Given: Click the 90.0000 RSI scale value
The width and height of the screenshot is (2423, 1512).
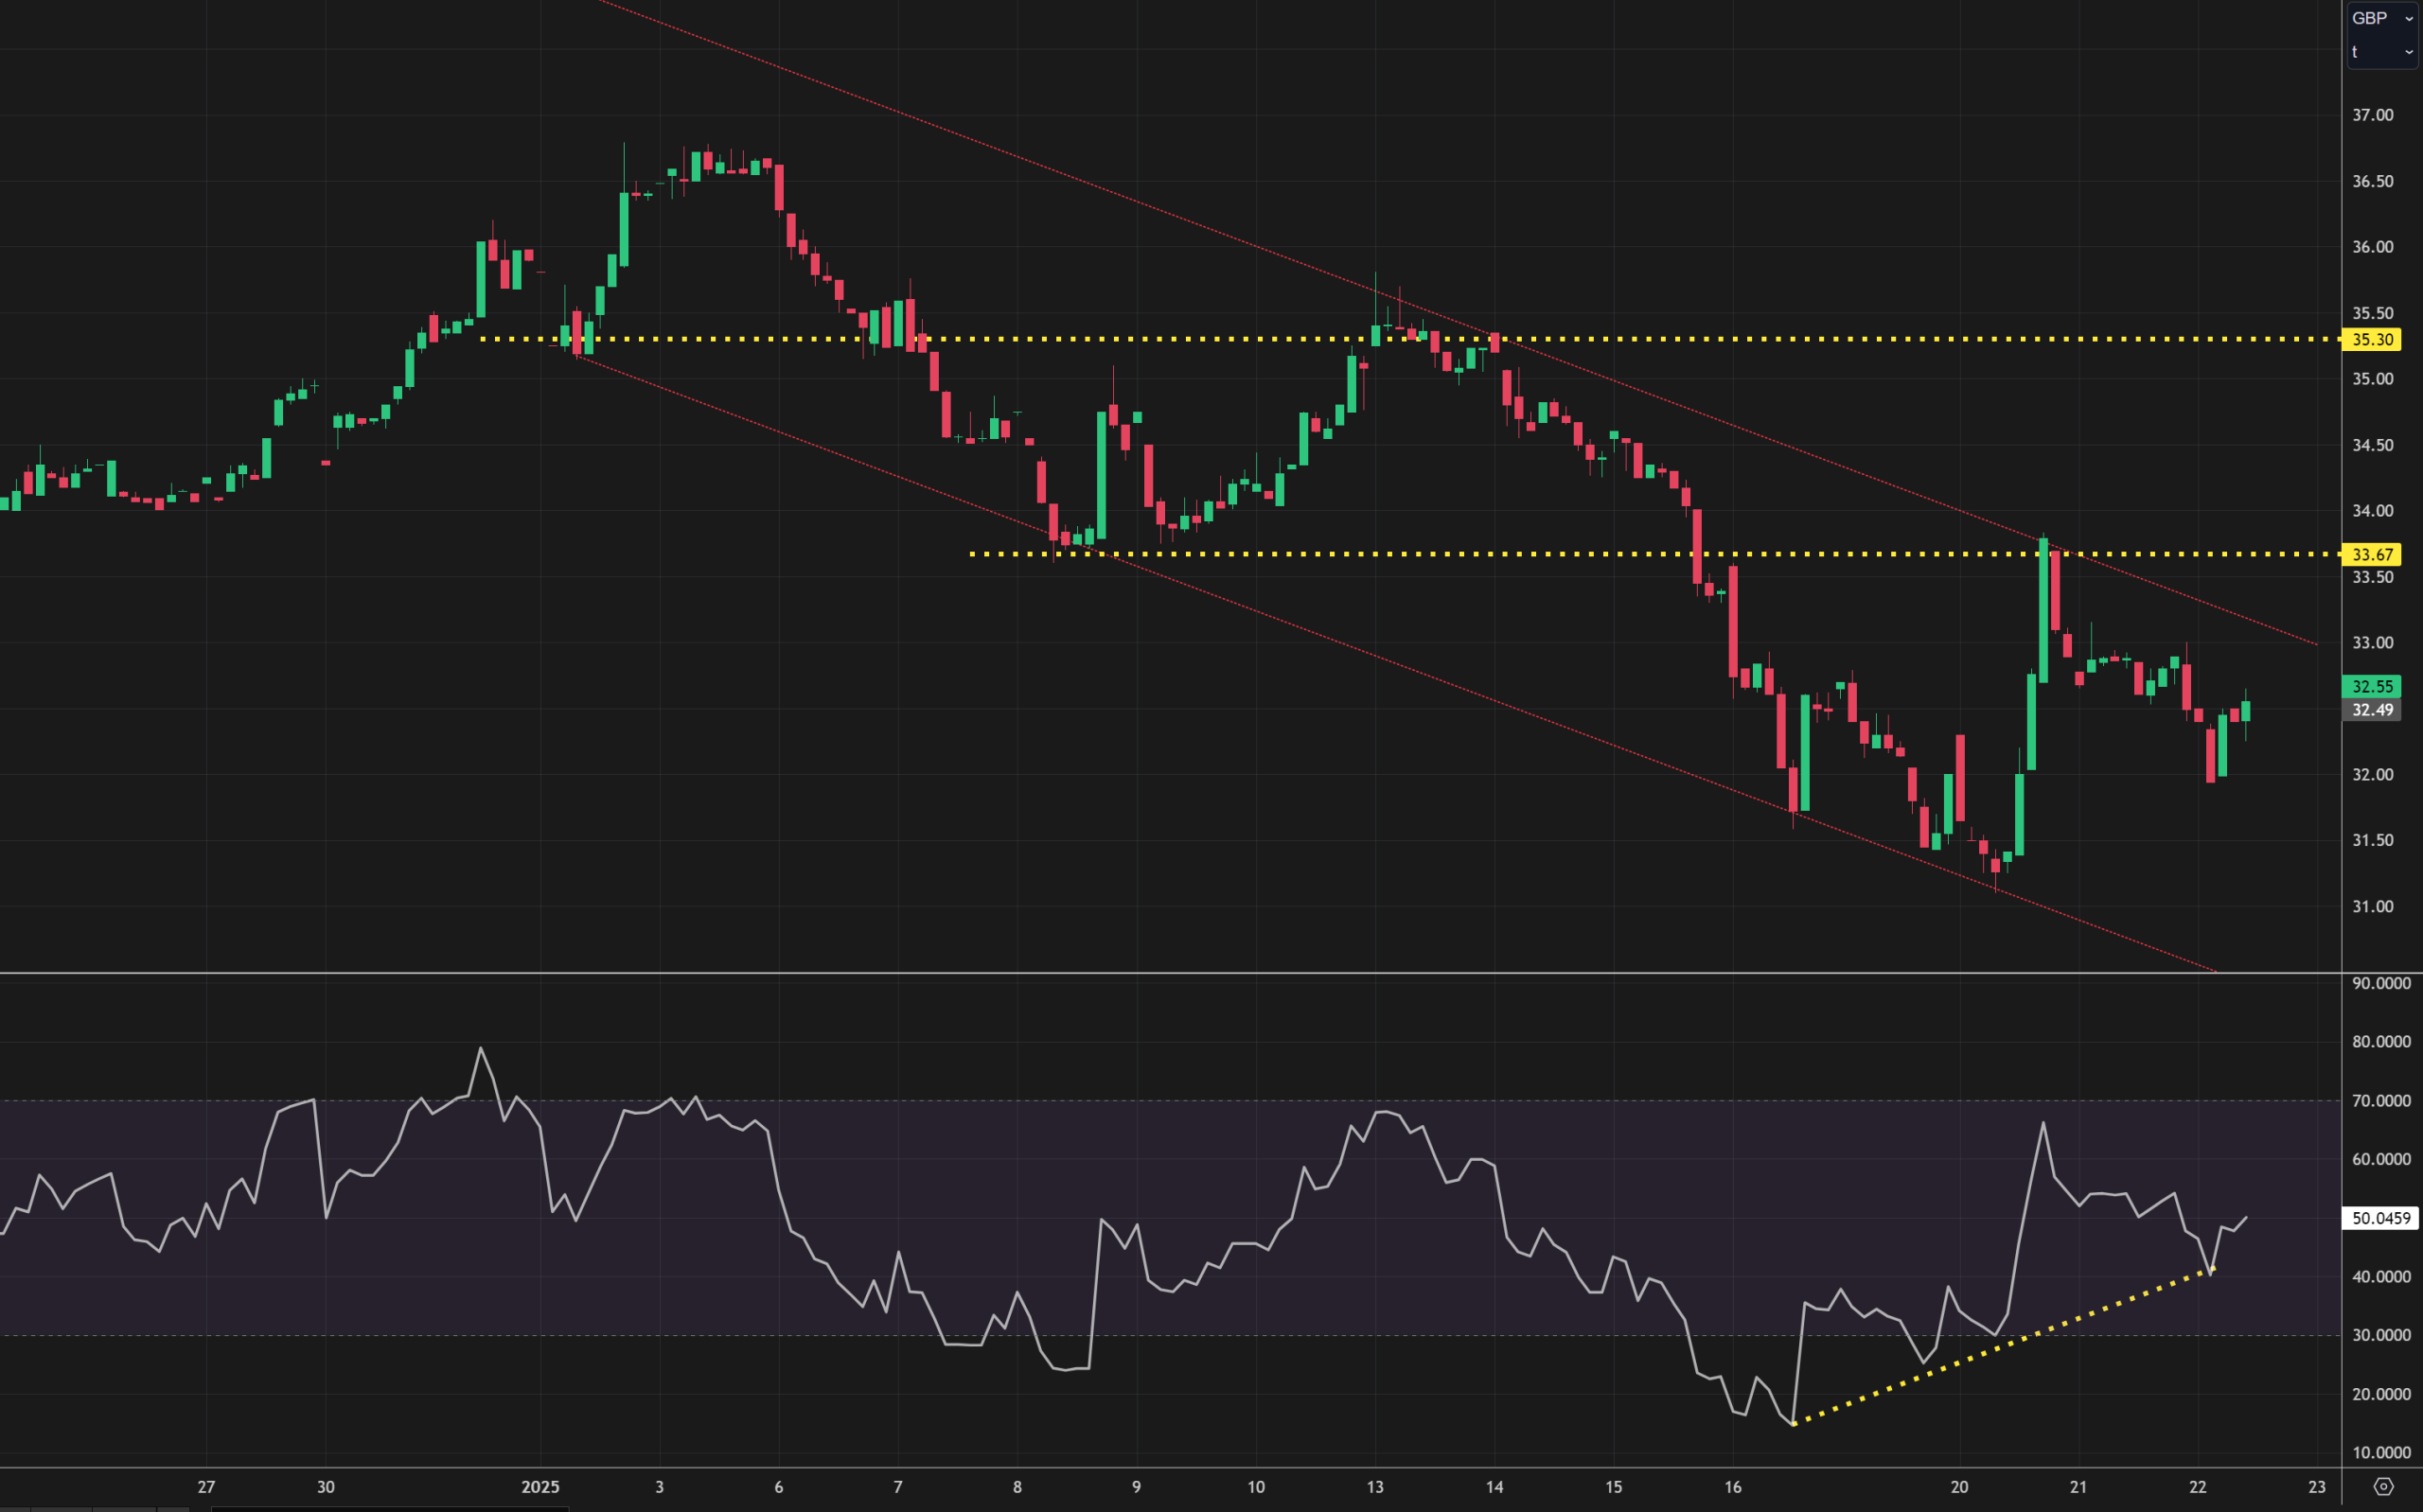Looking at the screenshot, I should pos(2381,984).
